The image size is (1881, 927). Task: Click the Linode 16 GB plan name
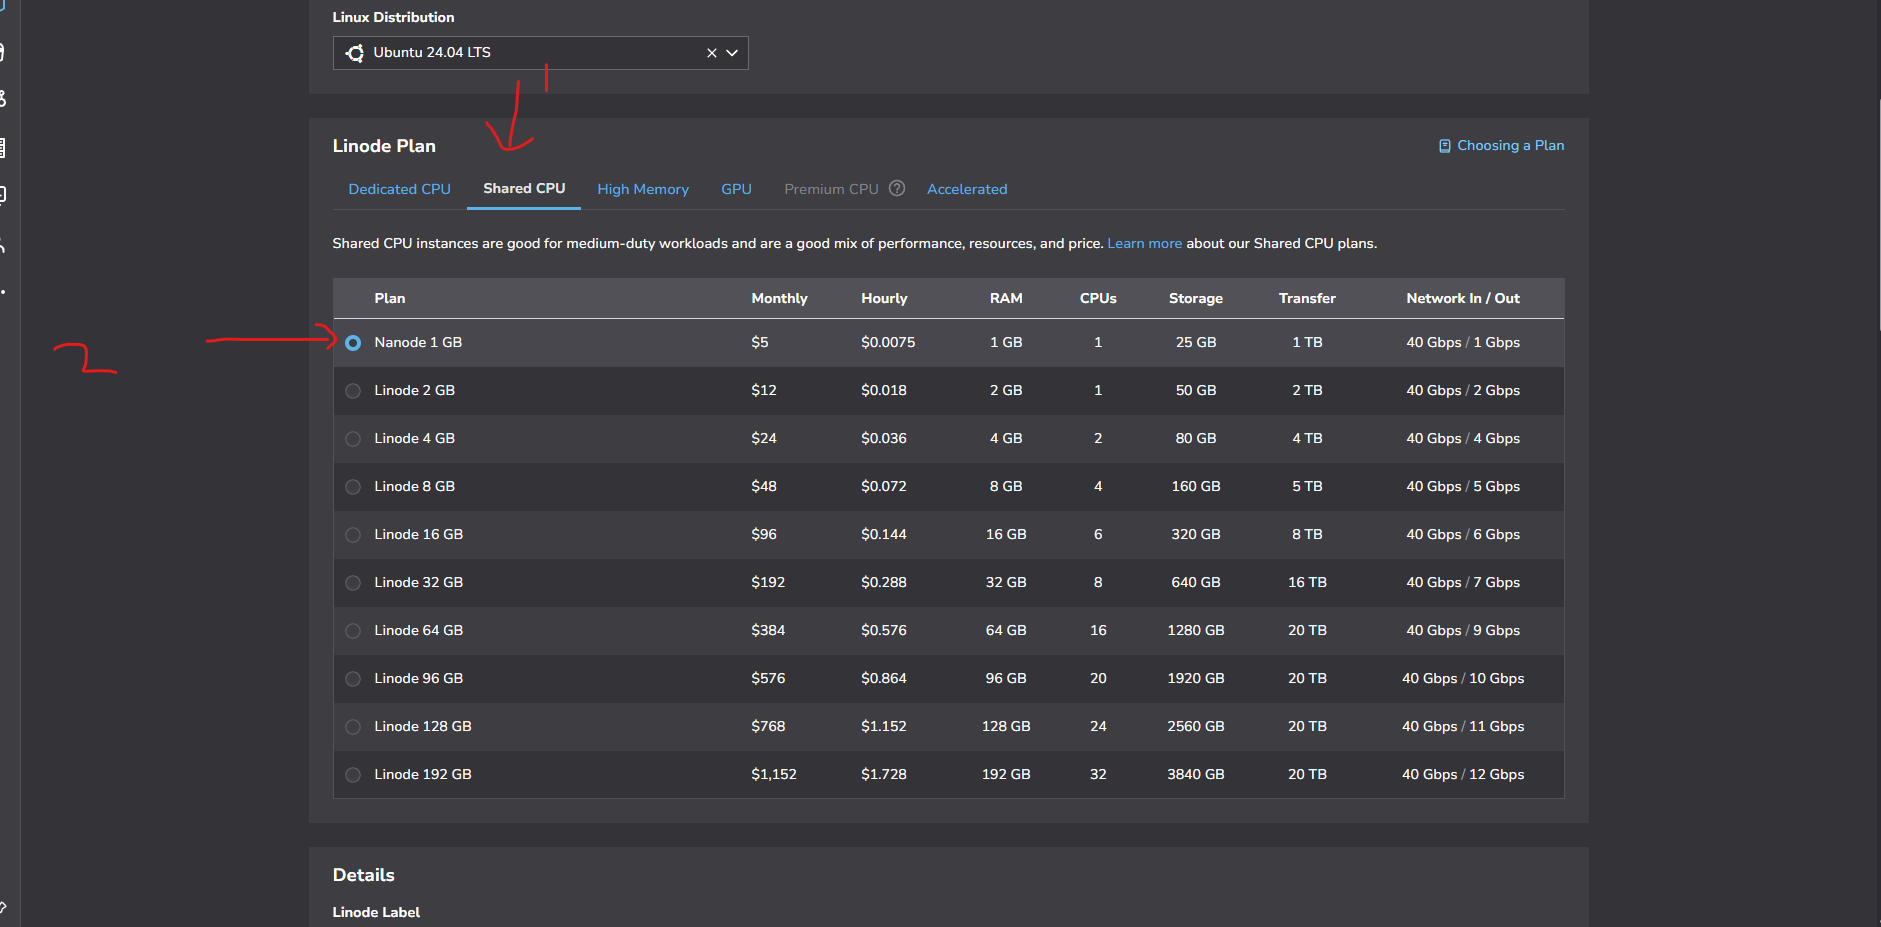point(419,534)
